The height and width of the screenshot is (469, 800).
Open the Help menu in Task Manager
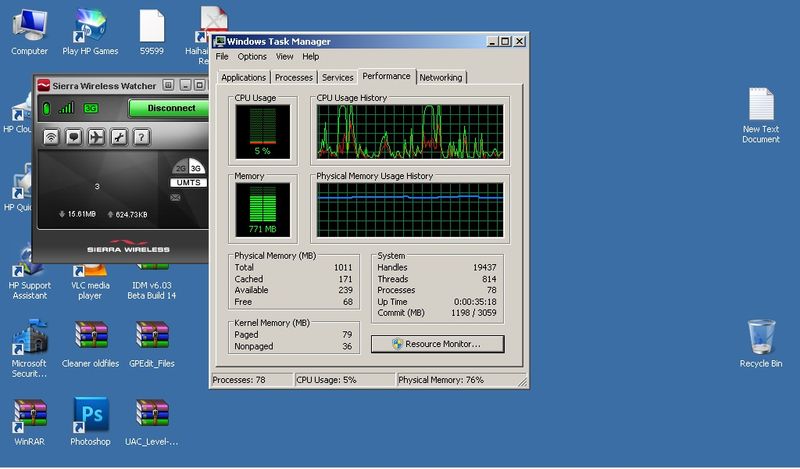(x=310, y=57)
